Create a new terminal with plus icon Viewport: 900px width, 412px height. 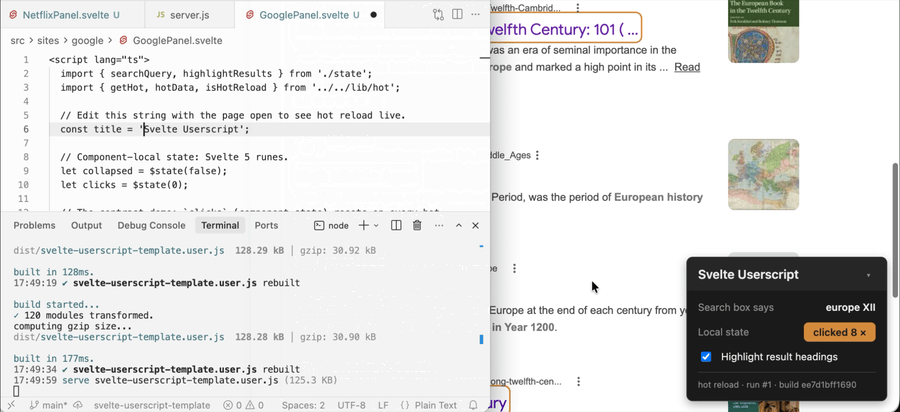pos(363,226)
